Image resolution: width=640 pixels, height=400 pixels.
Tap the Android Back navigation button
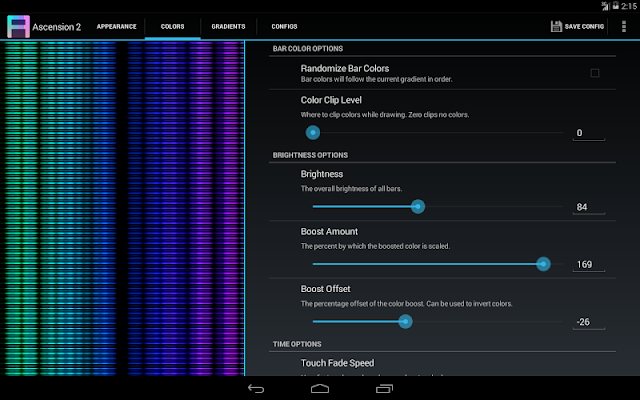point(256,389)
